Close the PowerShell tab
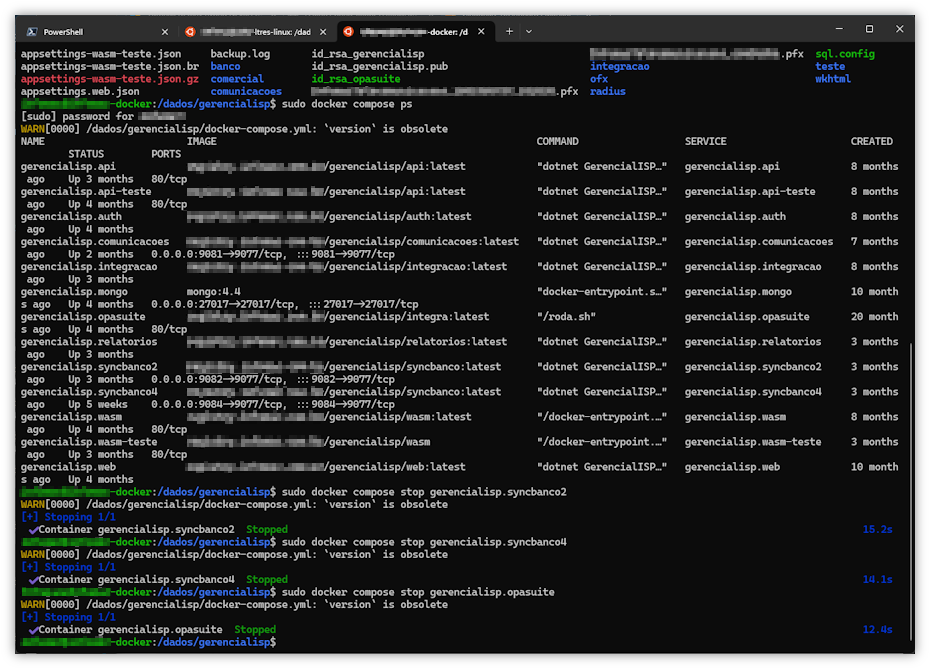 (x=165, y=31)
